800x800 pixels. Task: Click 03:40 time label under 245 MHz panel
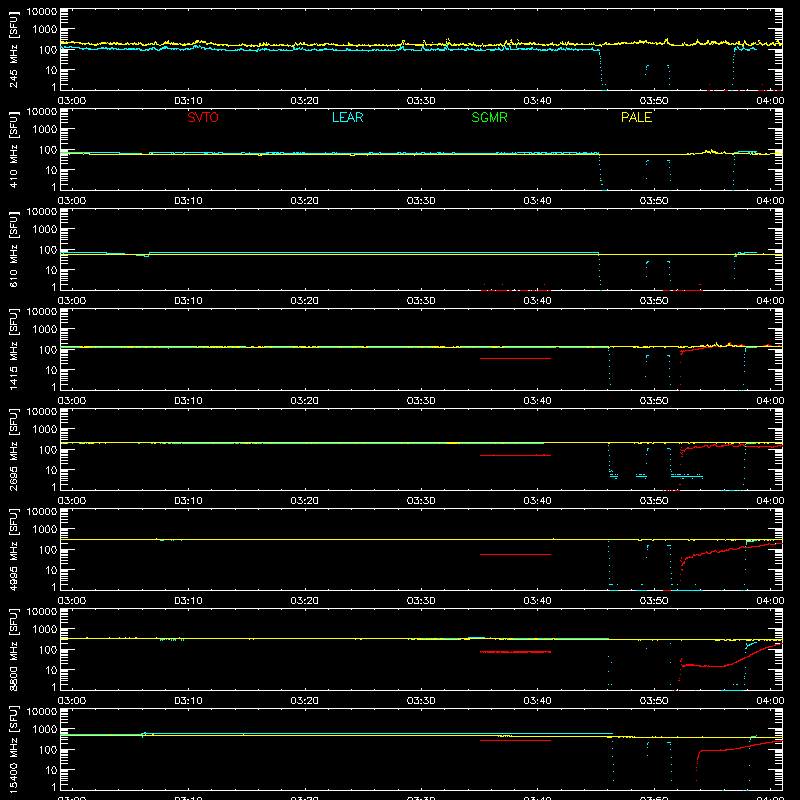point(537,101)
